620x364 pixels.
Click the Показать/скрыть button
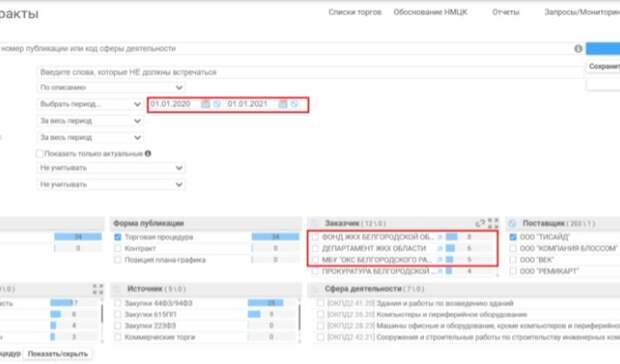[x=58, y=354]
